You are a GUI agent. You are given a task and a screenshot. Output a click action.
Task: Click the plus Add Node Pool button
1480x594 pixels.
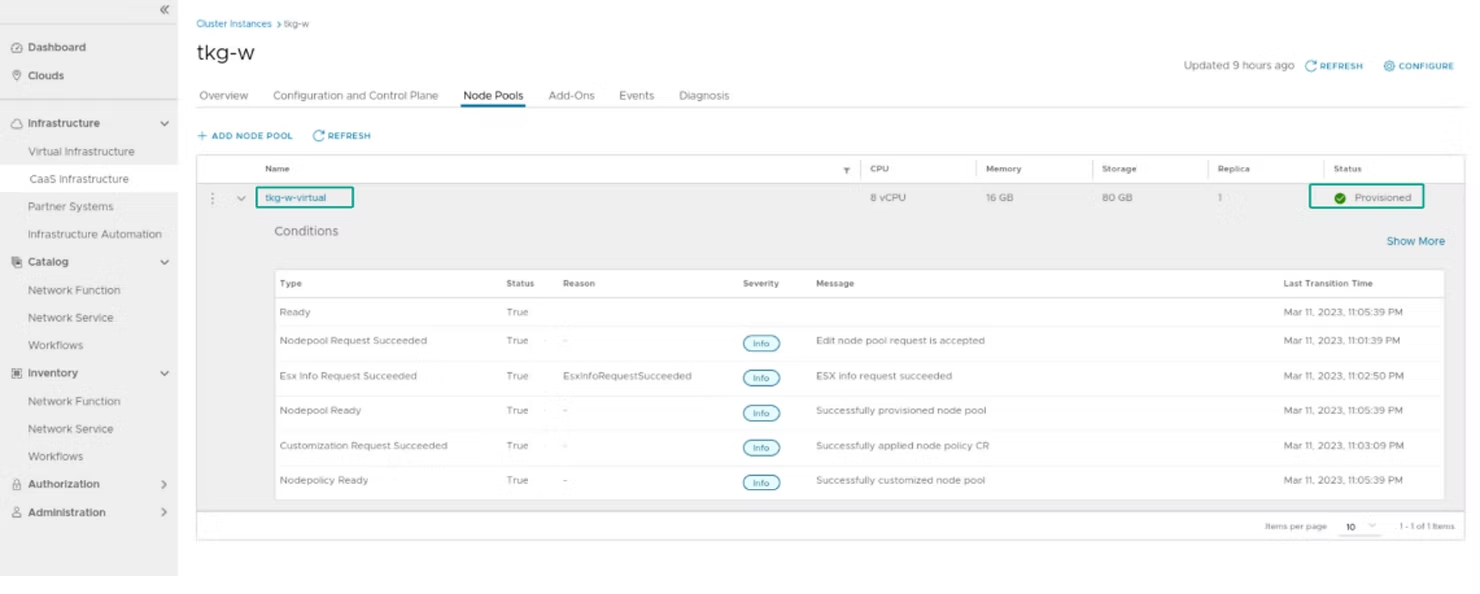[202, 136]
